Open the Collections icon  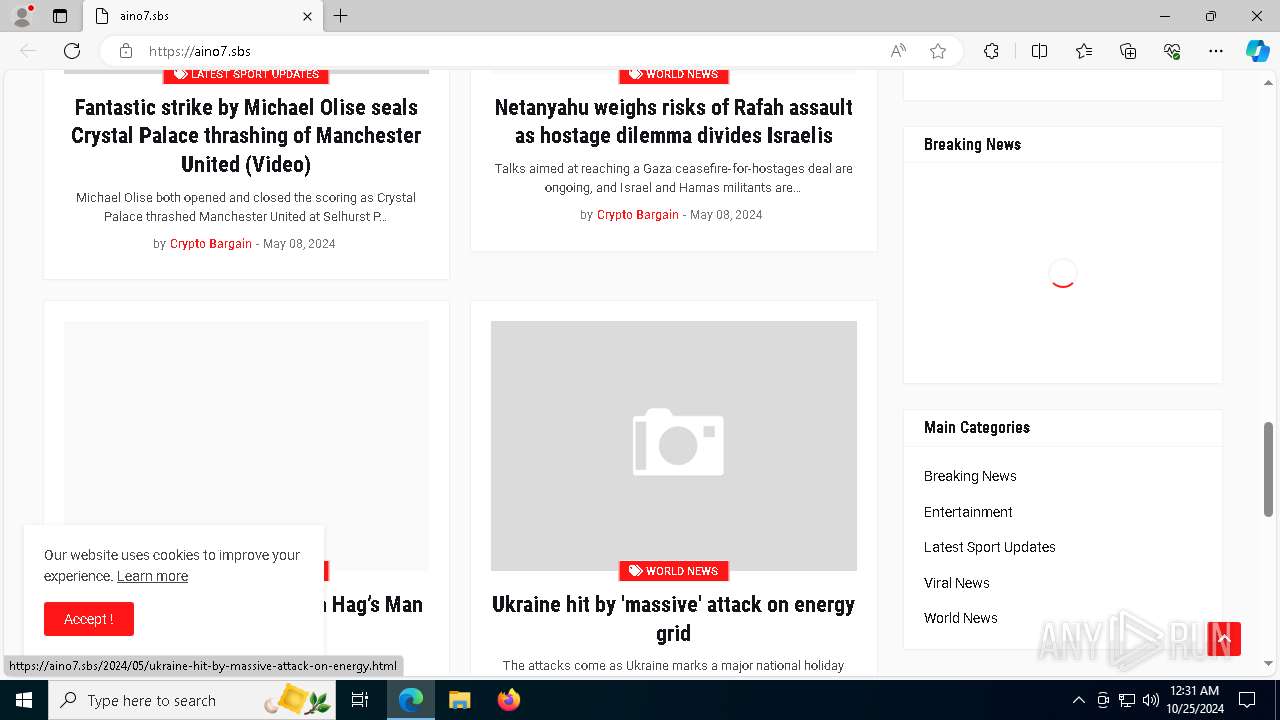1128,51
